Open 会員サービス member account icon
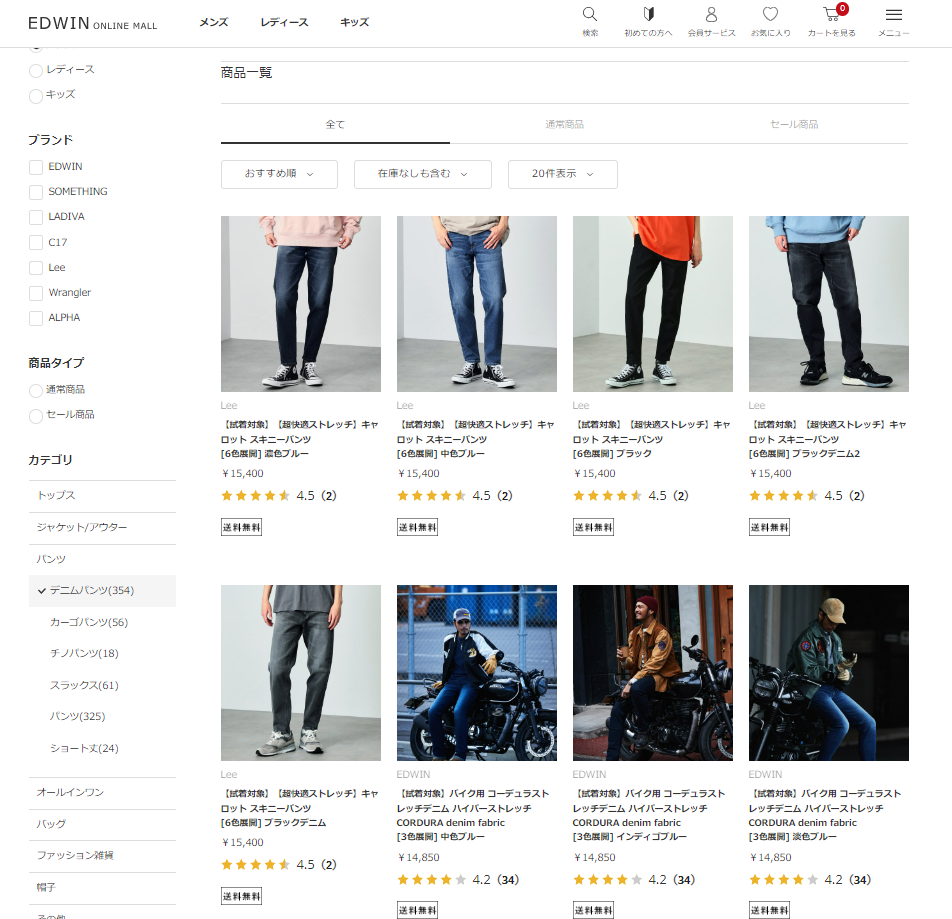This screenshot has width=952, height=919. (711, 15)
